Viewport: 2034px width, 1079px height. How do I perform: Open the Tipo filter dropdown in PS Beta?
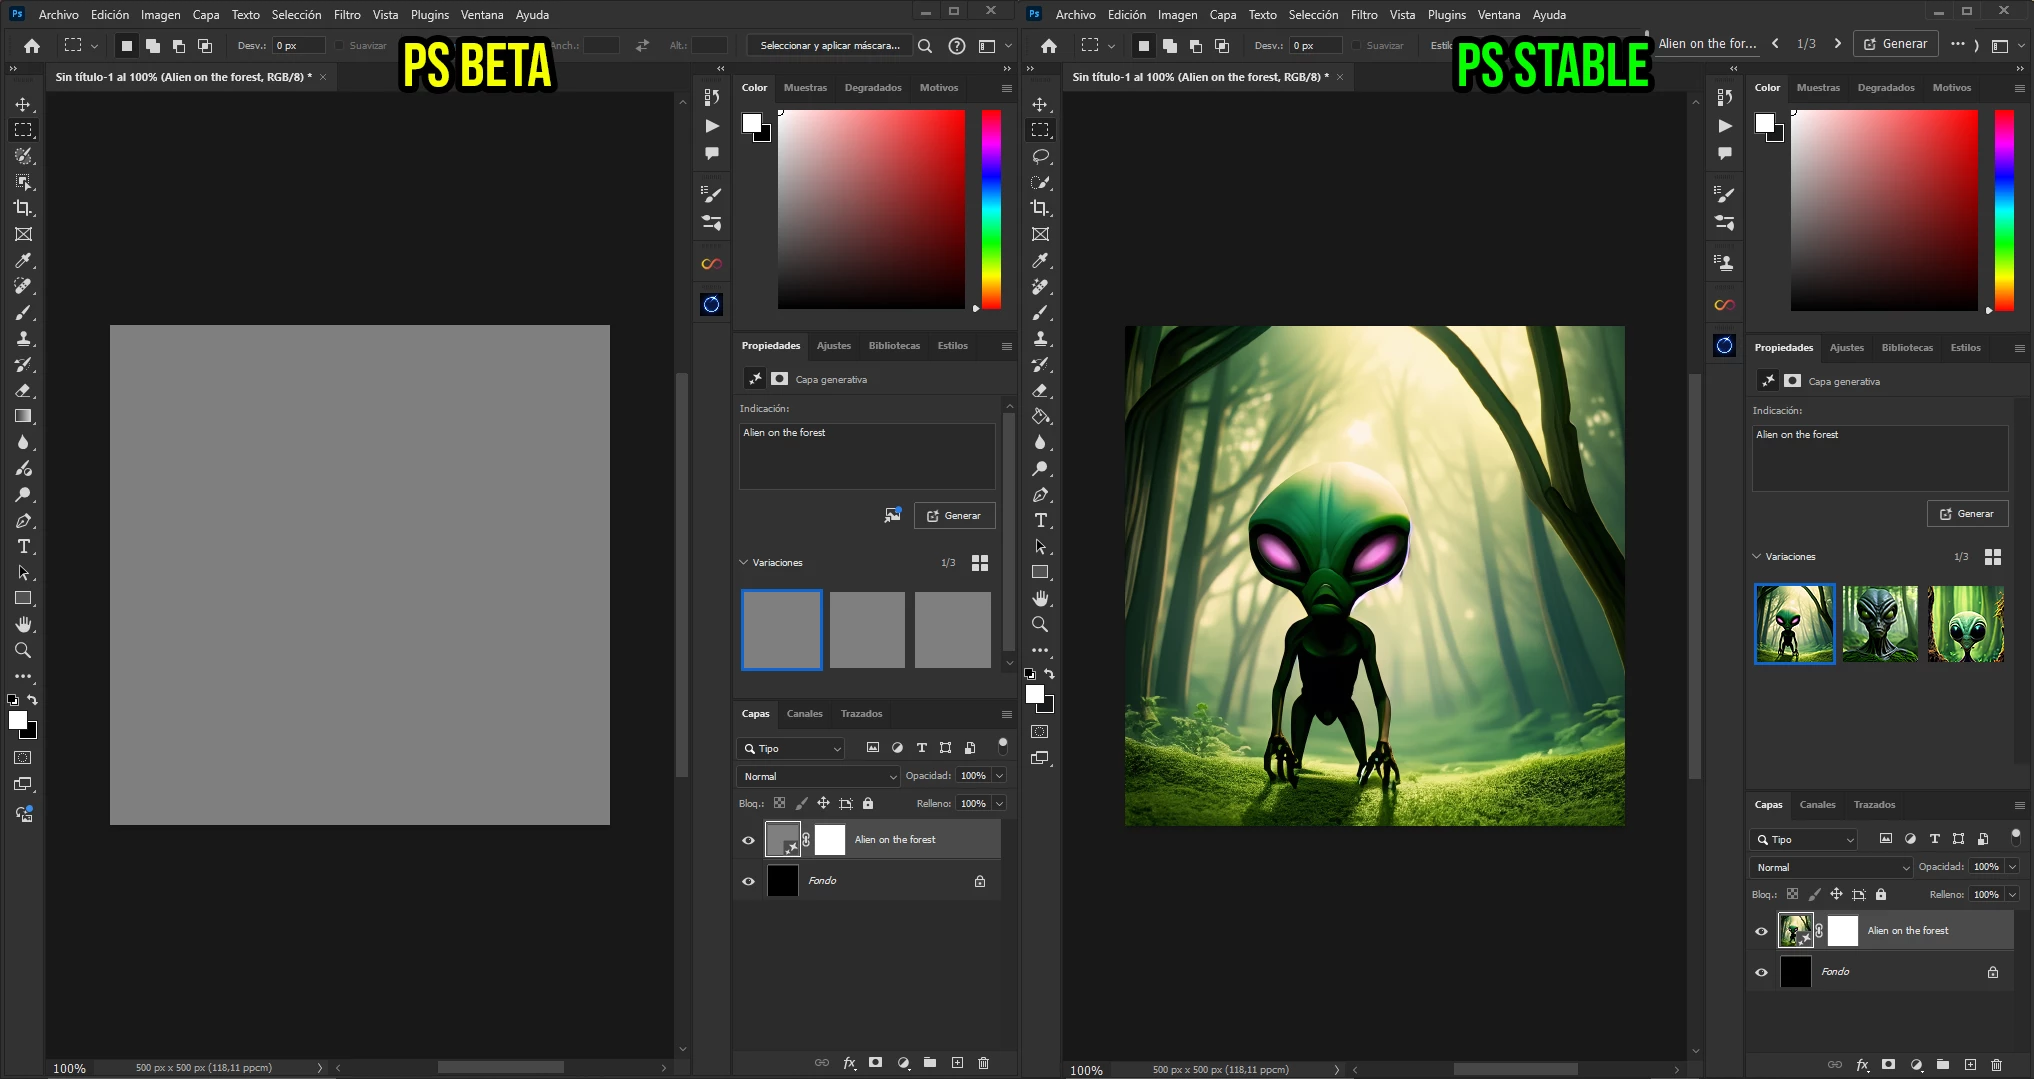[x=792, y=748]
